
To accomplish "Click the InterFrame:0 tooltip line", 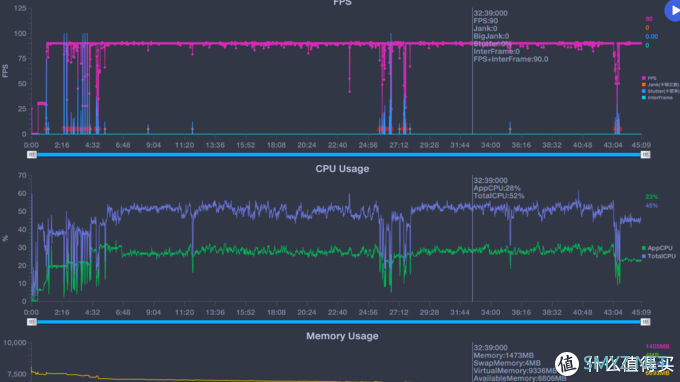I will (497, 52).
